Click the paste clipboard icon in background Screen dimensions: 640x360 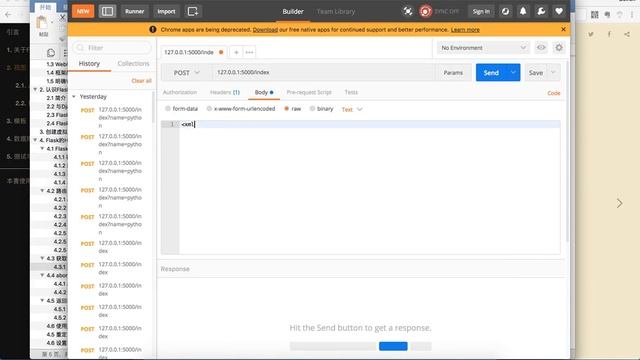point(42,22)
